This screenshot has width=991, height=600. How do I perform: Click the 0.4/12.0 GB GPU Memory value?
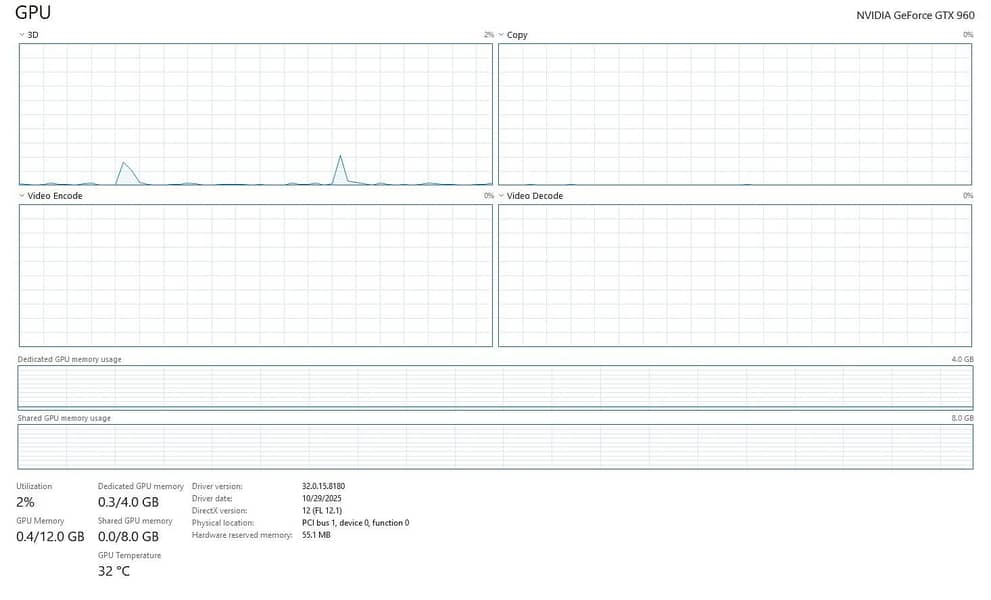[50, 537]
